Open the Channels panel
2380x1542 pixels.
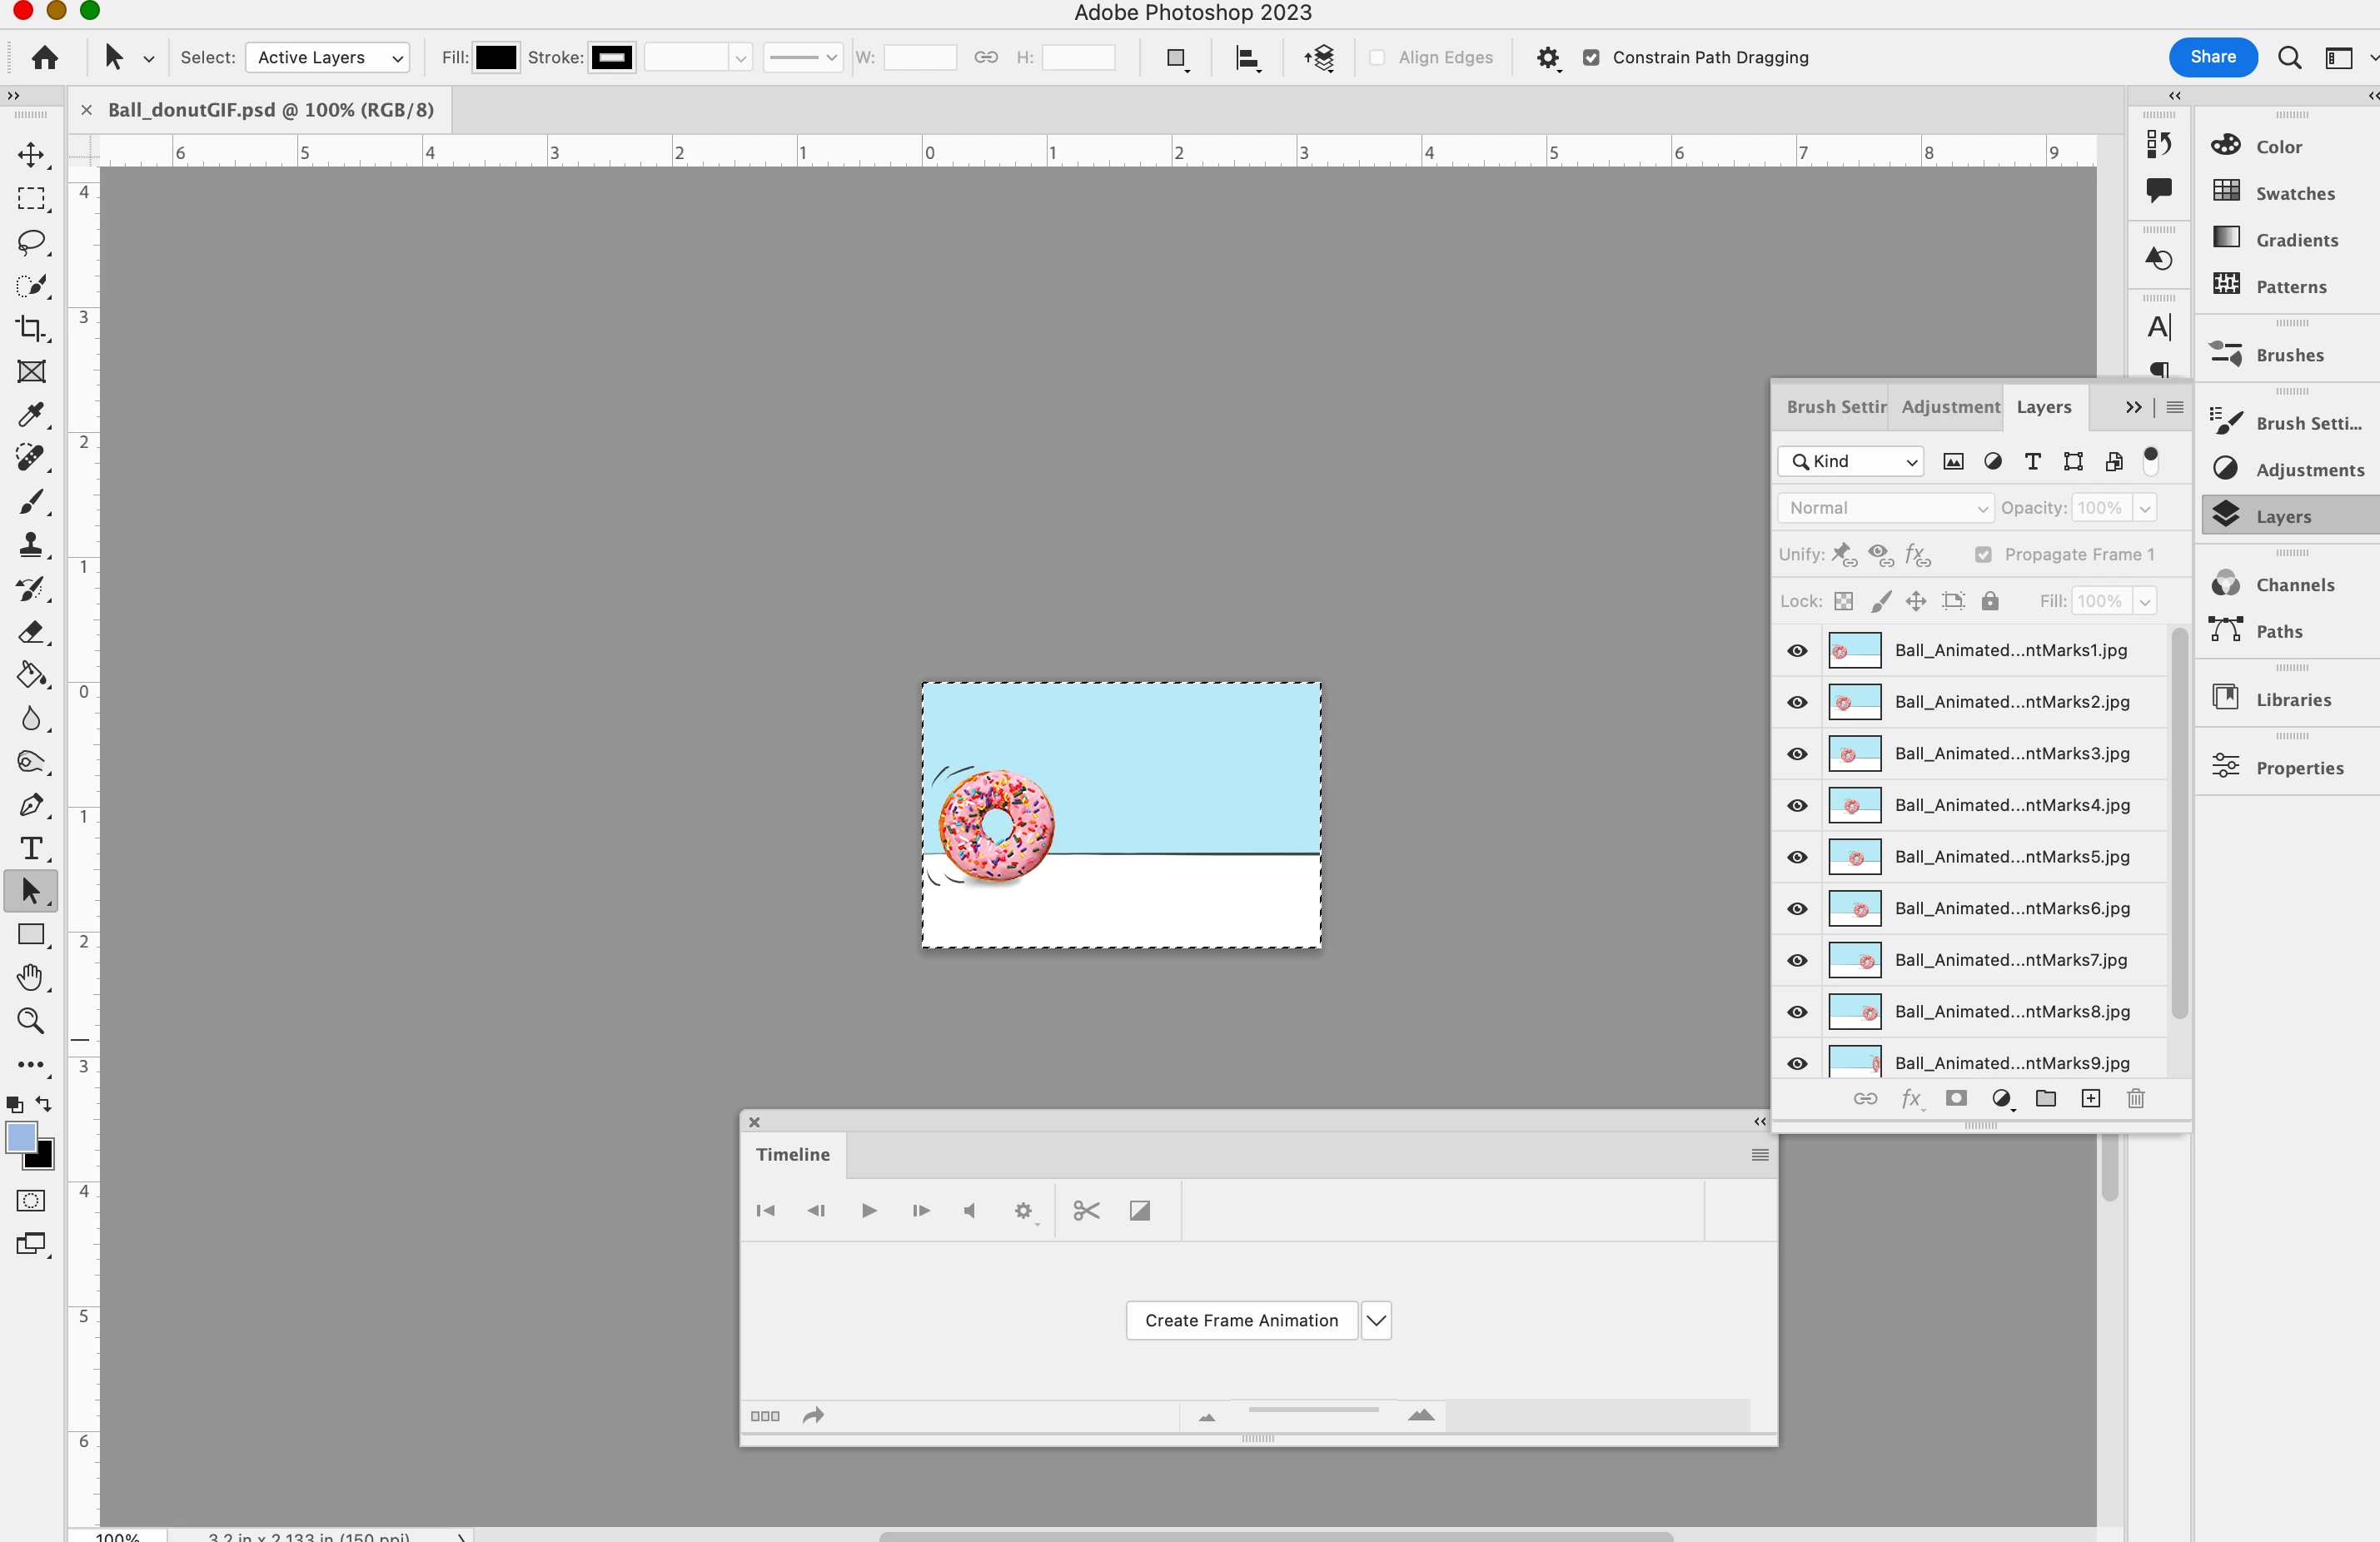tap(2294, 585)
